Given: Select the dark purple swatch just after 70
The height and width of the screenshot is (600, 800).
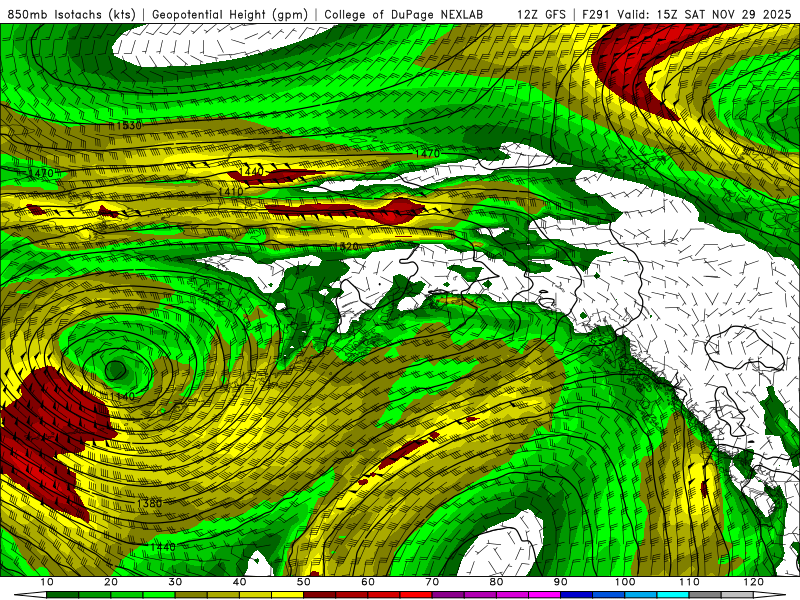Looking at the screenshot, I should point(448,595).
